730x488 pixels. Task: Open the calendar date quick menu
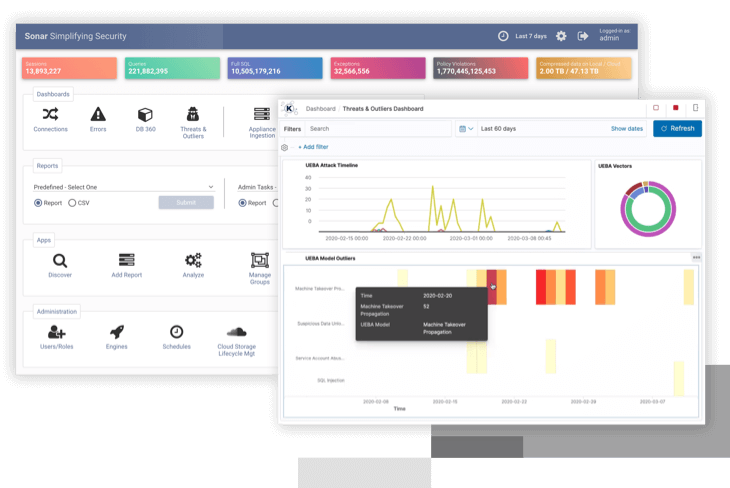[466, 129]
